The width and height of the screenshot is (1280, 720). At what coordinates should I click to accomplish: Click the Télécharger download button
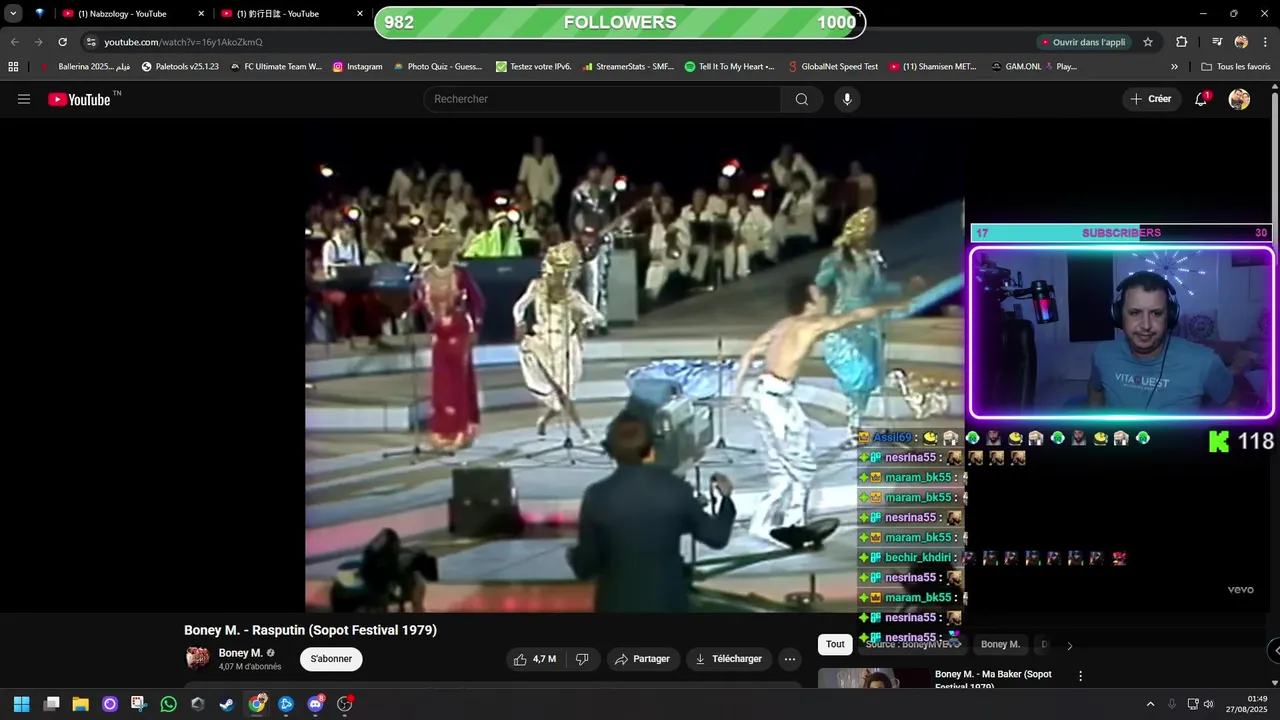click(728, 659)
